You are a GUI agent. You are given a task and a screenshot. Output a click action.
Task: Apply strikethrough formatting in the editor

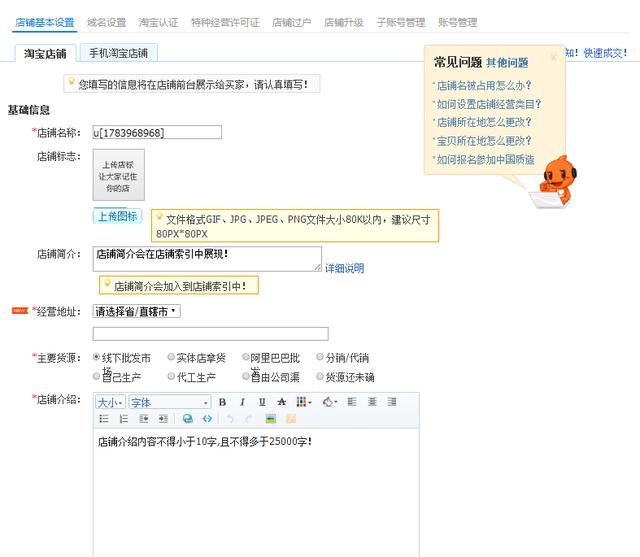pyautogui.click(x=282, y=402)
